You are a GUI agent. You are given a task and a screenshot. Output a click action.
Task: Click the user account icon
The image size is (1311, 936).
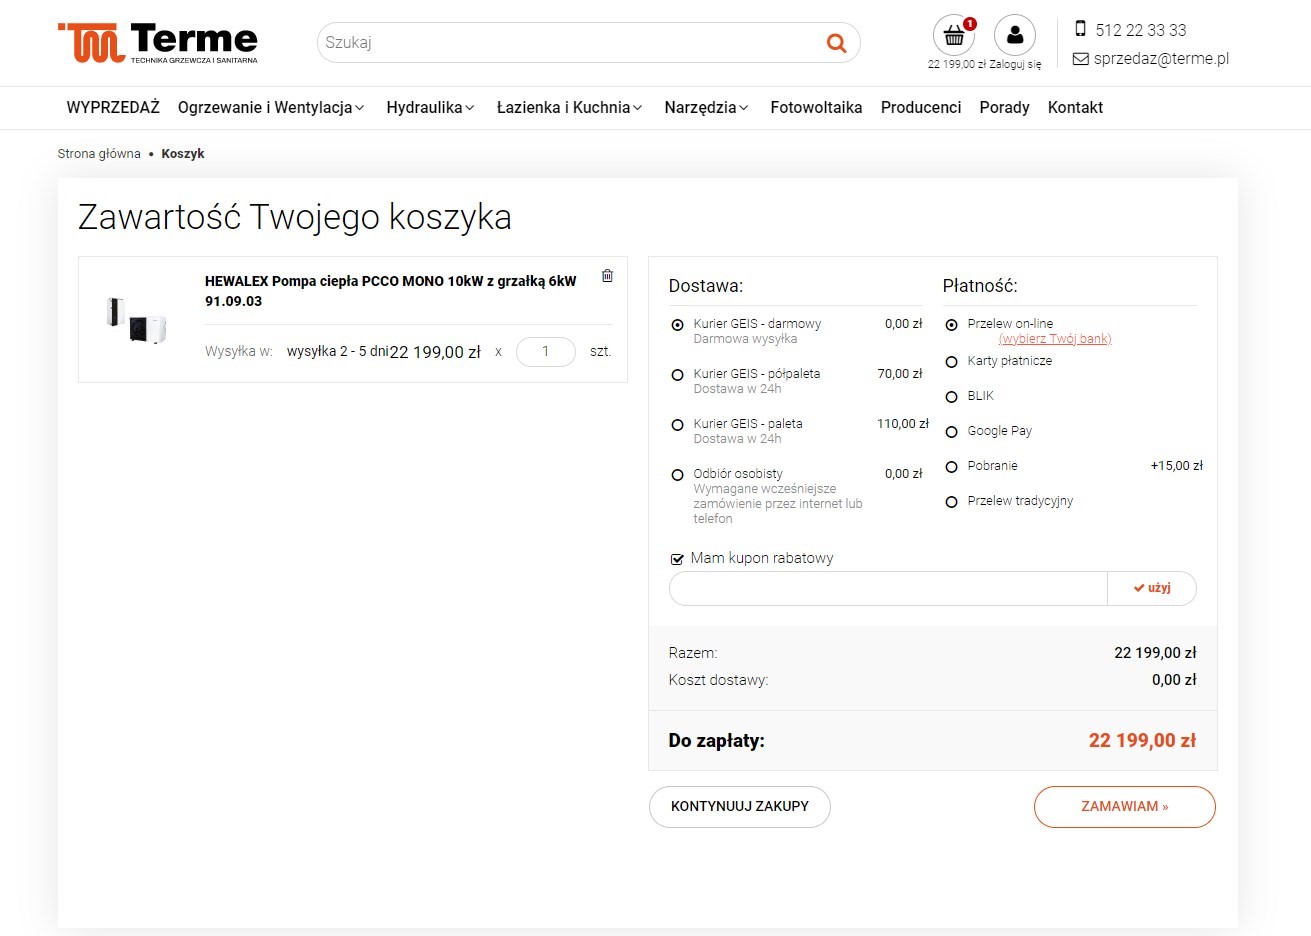coord(1015,34)
